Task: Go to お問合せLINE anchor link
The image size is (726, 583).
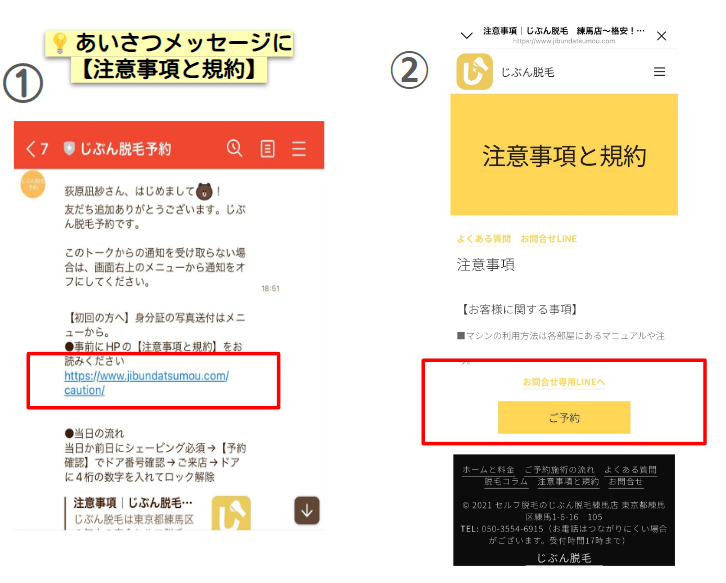Action: click(x=549, y=239)
